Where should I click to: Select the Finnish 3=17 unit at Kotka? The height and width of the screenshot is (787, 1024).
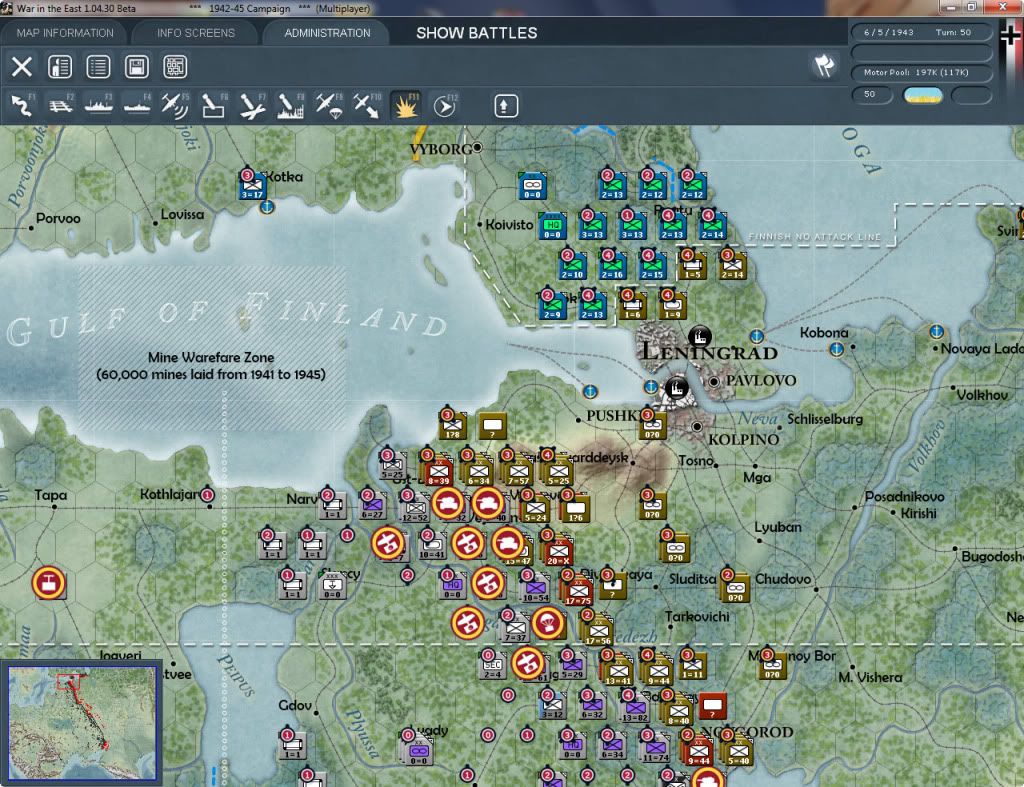pyautogui.click(x=252, y=185)
